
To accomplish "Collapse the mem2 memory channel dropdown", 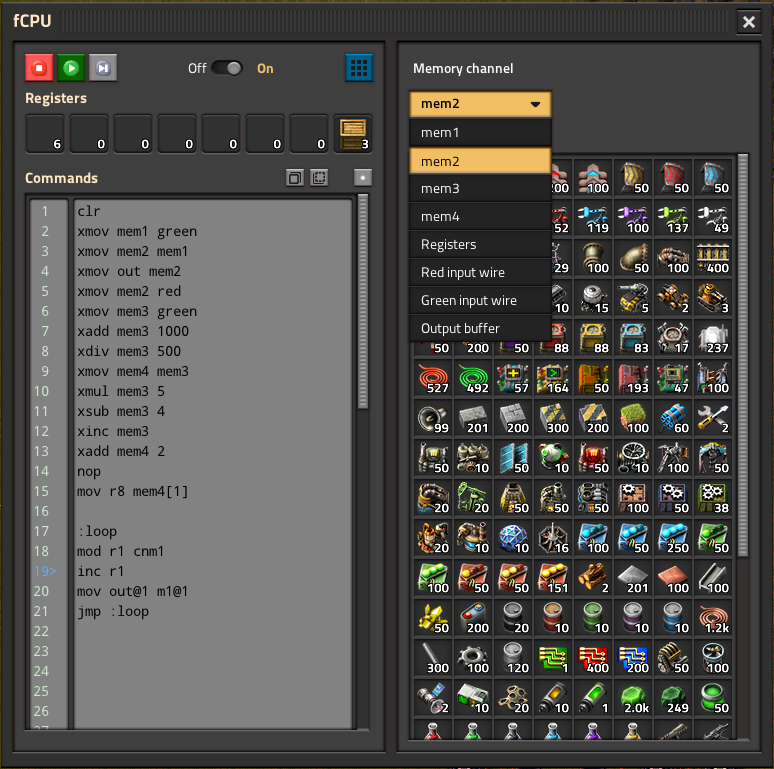I will click(x=480, y=104).
